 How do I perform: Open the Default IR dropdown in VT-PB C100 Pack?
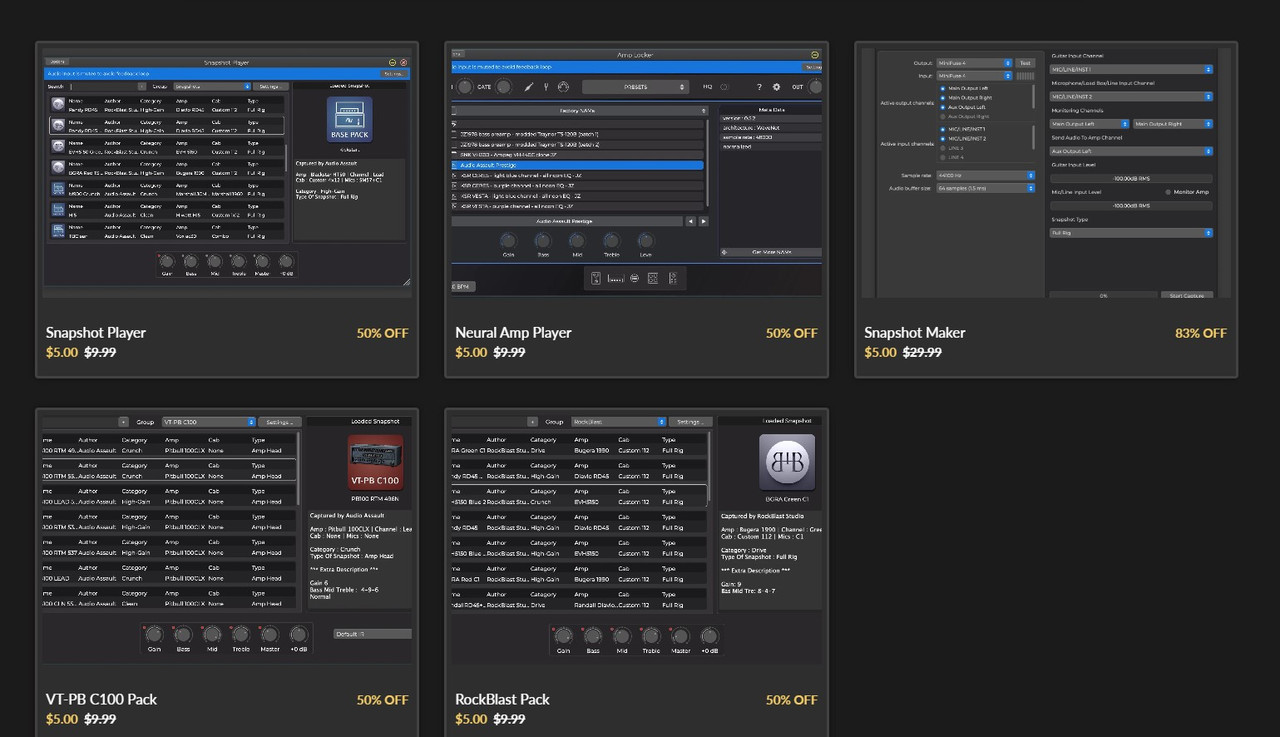[373, 634]
